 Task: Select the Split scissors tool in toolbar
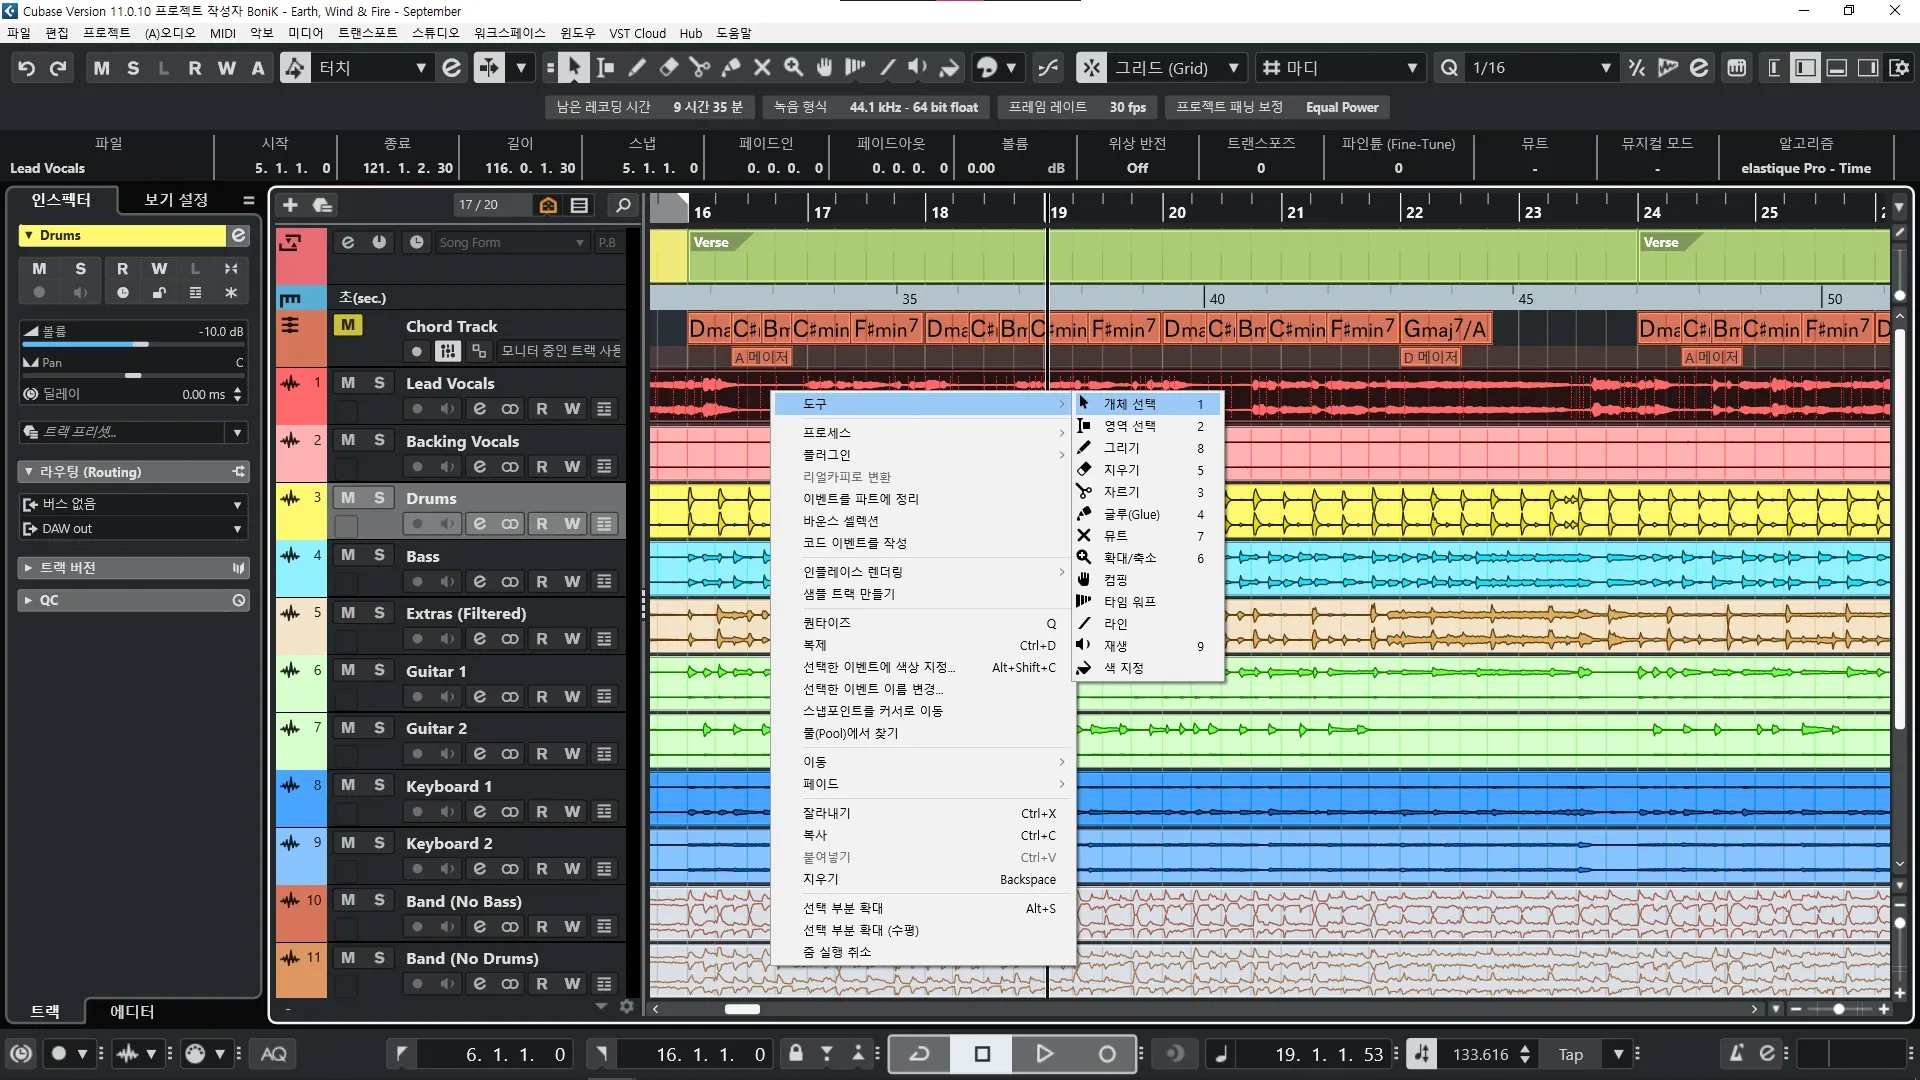point(699,68)
